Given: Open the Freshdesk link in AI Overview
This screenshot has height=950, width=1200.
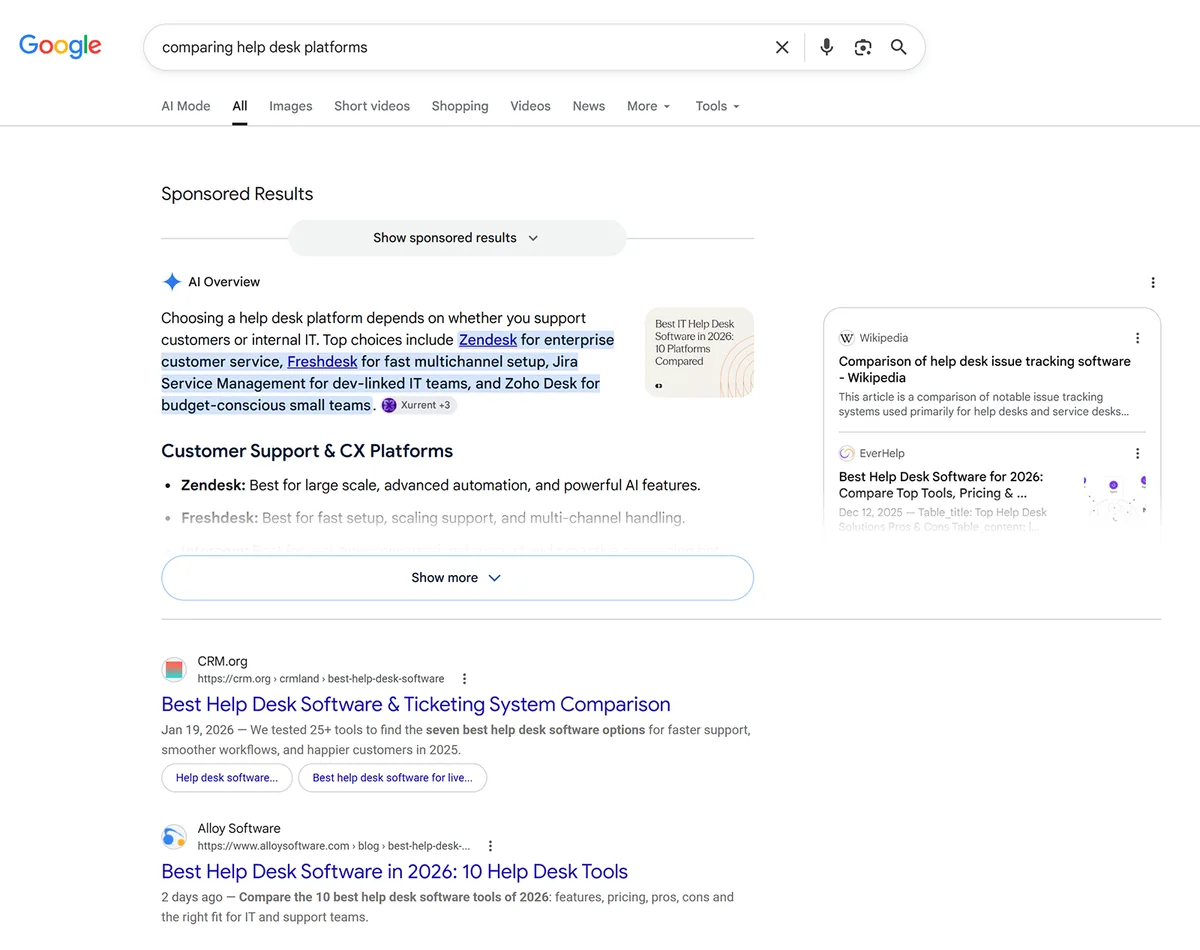Looking at the screenshot, I should 322,362.
